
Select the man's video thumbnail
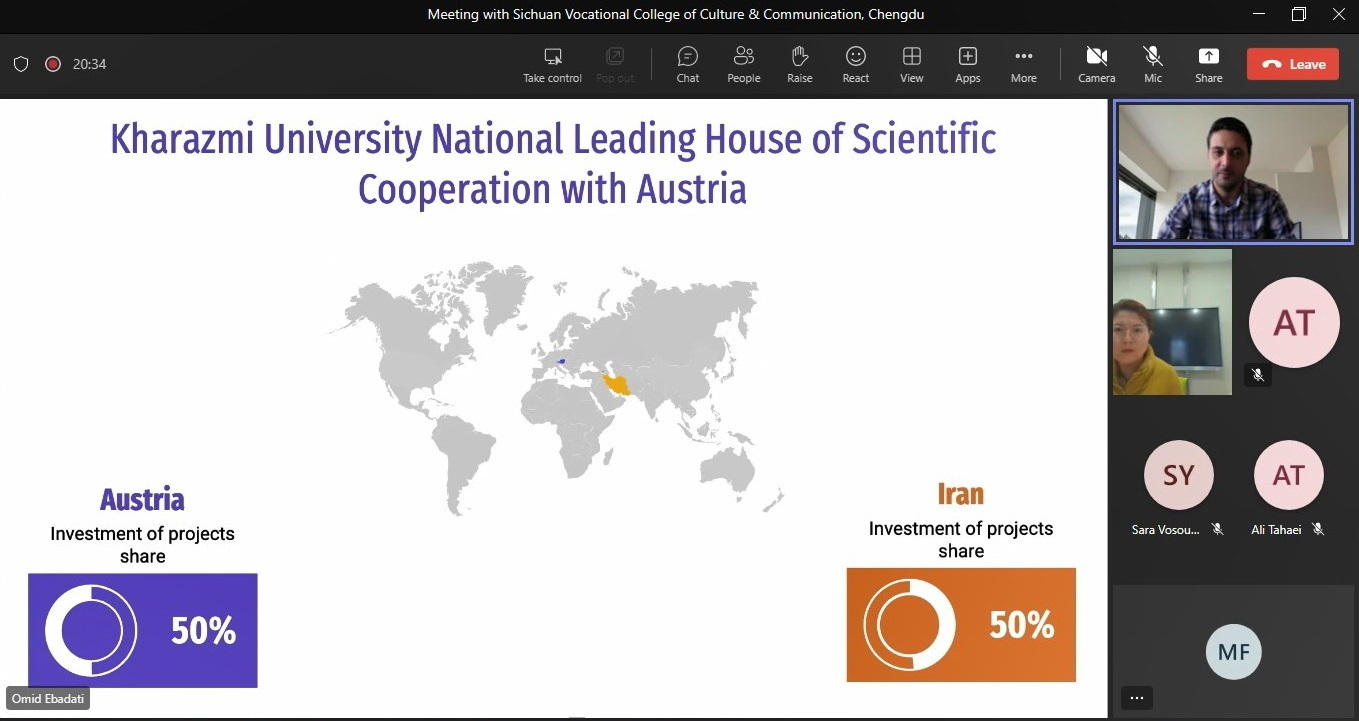(x=1233, y=172)
